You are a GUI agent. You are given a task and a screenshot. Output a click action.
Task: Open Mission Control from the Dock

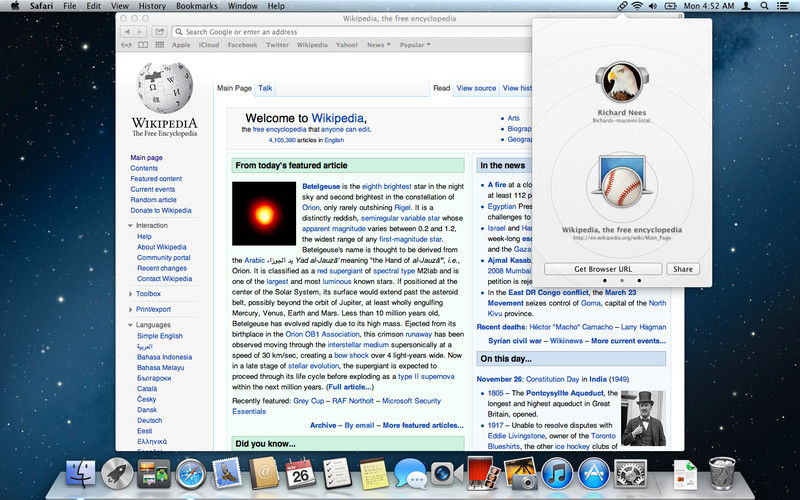click(x=154, y=474)
